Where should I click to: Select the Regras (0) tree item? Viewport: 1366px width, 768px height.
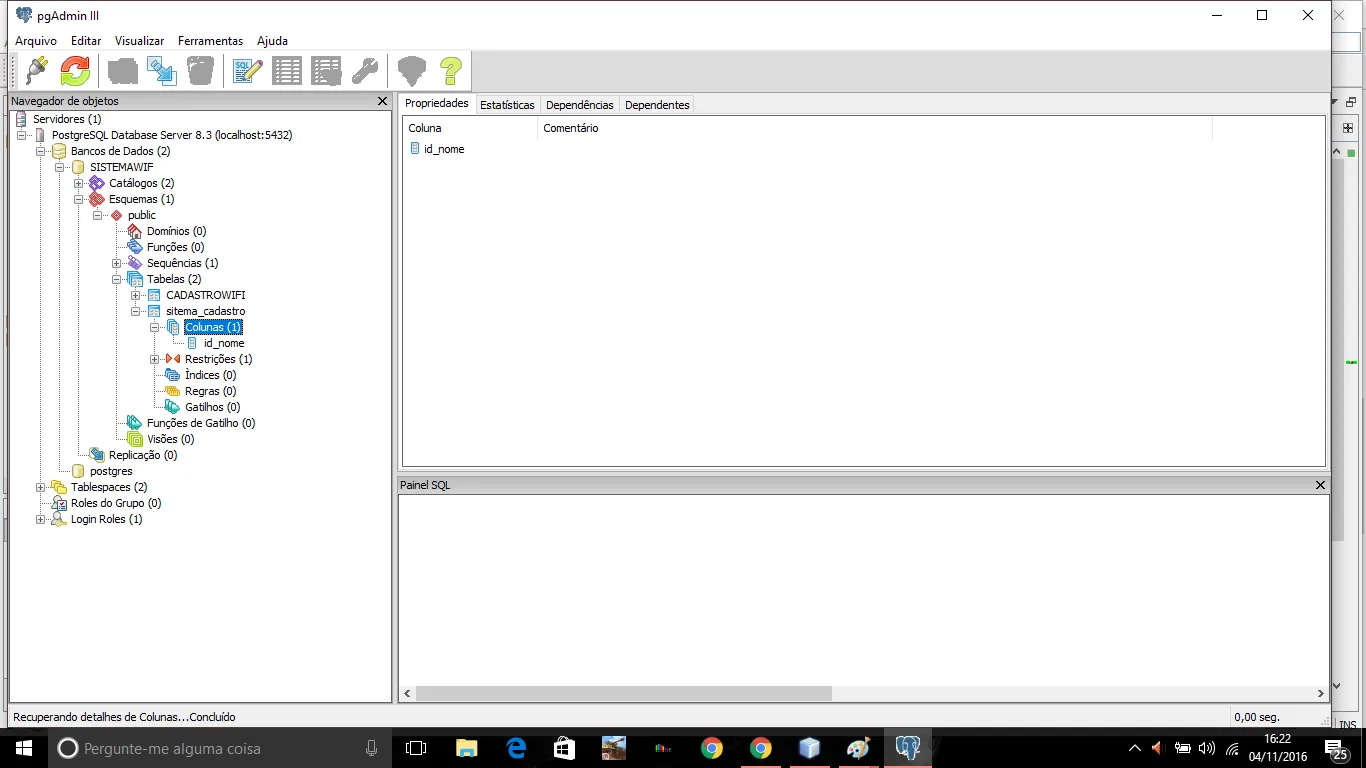pyautogui.click(x=210, y=391)
